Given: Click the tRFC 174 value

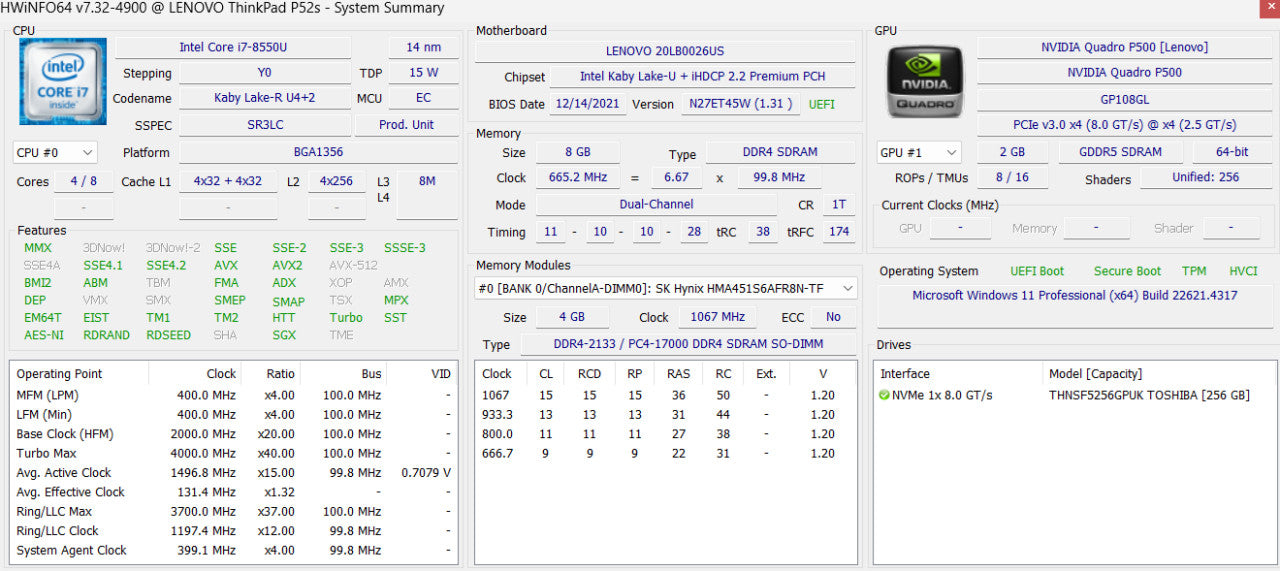Looking at the screenshot, I should point(839,232).
